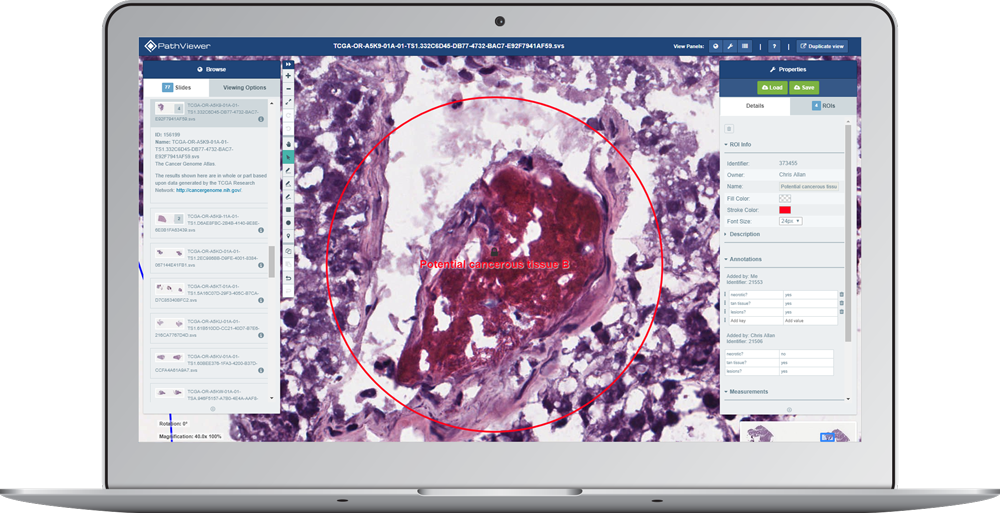Click the slide overview navigator thumbnail
Viewport: 1000px width, 513px height.
pyautogui.click(x=800, y=431)
